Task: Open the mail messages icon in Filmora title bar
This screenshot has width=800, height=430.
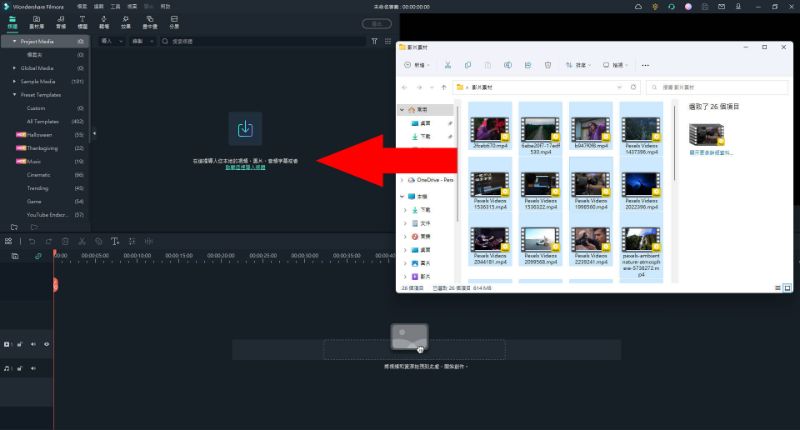Action: (721, 7)
